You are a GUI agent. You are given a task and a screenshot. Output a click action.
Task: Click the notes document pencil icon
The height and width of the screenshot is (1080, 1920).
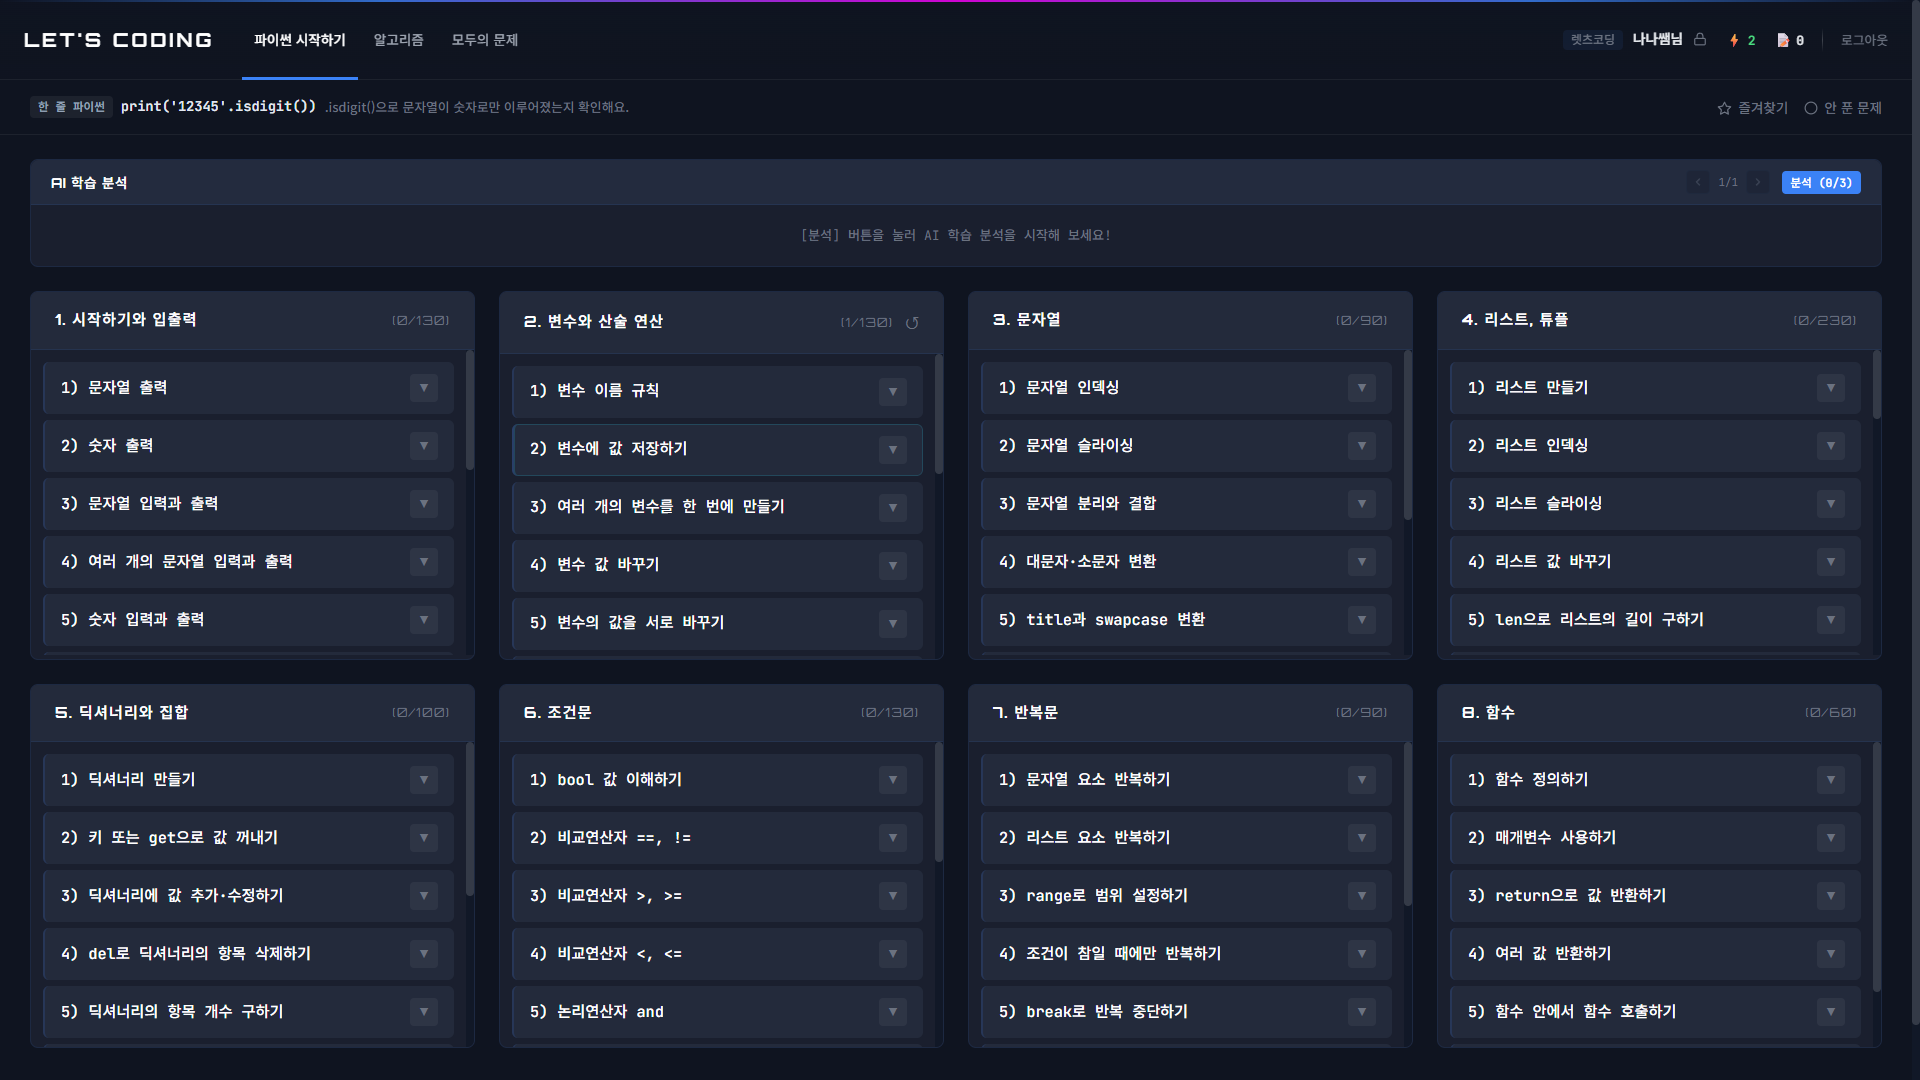tap(1782, 40)
